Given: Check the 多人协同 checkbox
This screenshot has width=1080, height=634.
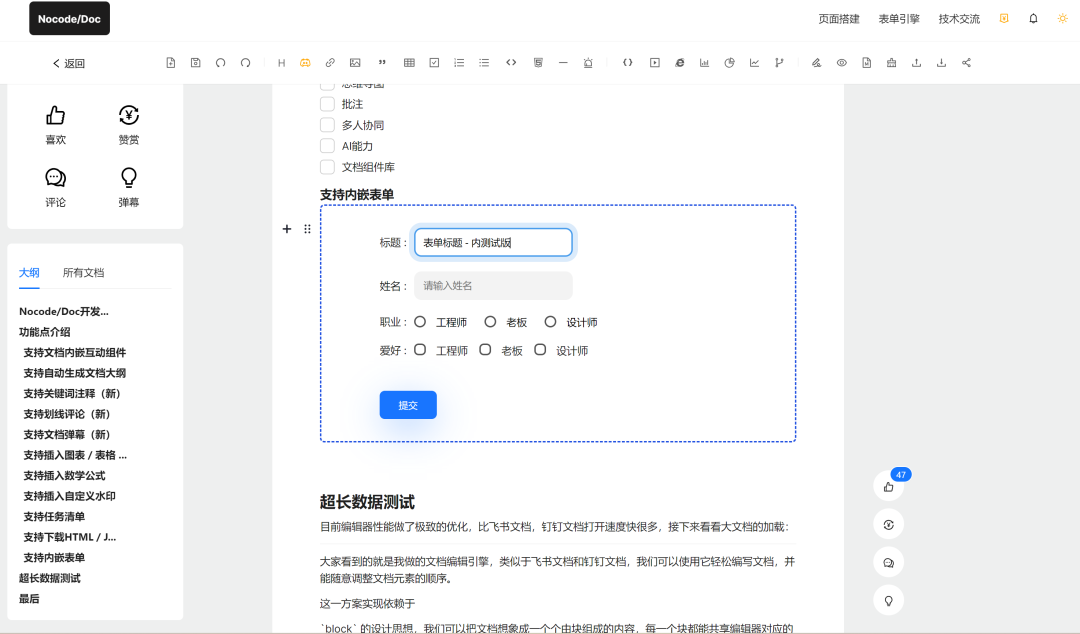Looking at the screenshot, I should coord(327,125).
